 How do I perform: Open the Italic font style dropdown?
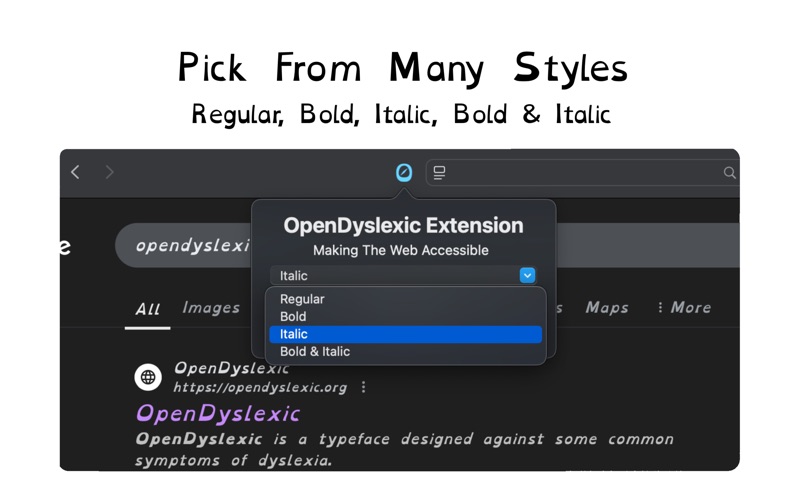403,276
